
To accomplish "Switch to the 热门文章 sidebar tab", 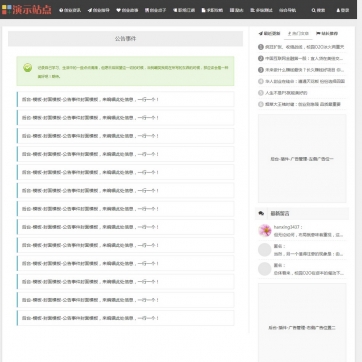I will (x=298, y=34).
